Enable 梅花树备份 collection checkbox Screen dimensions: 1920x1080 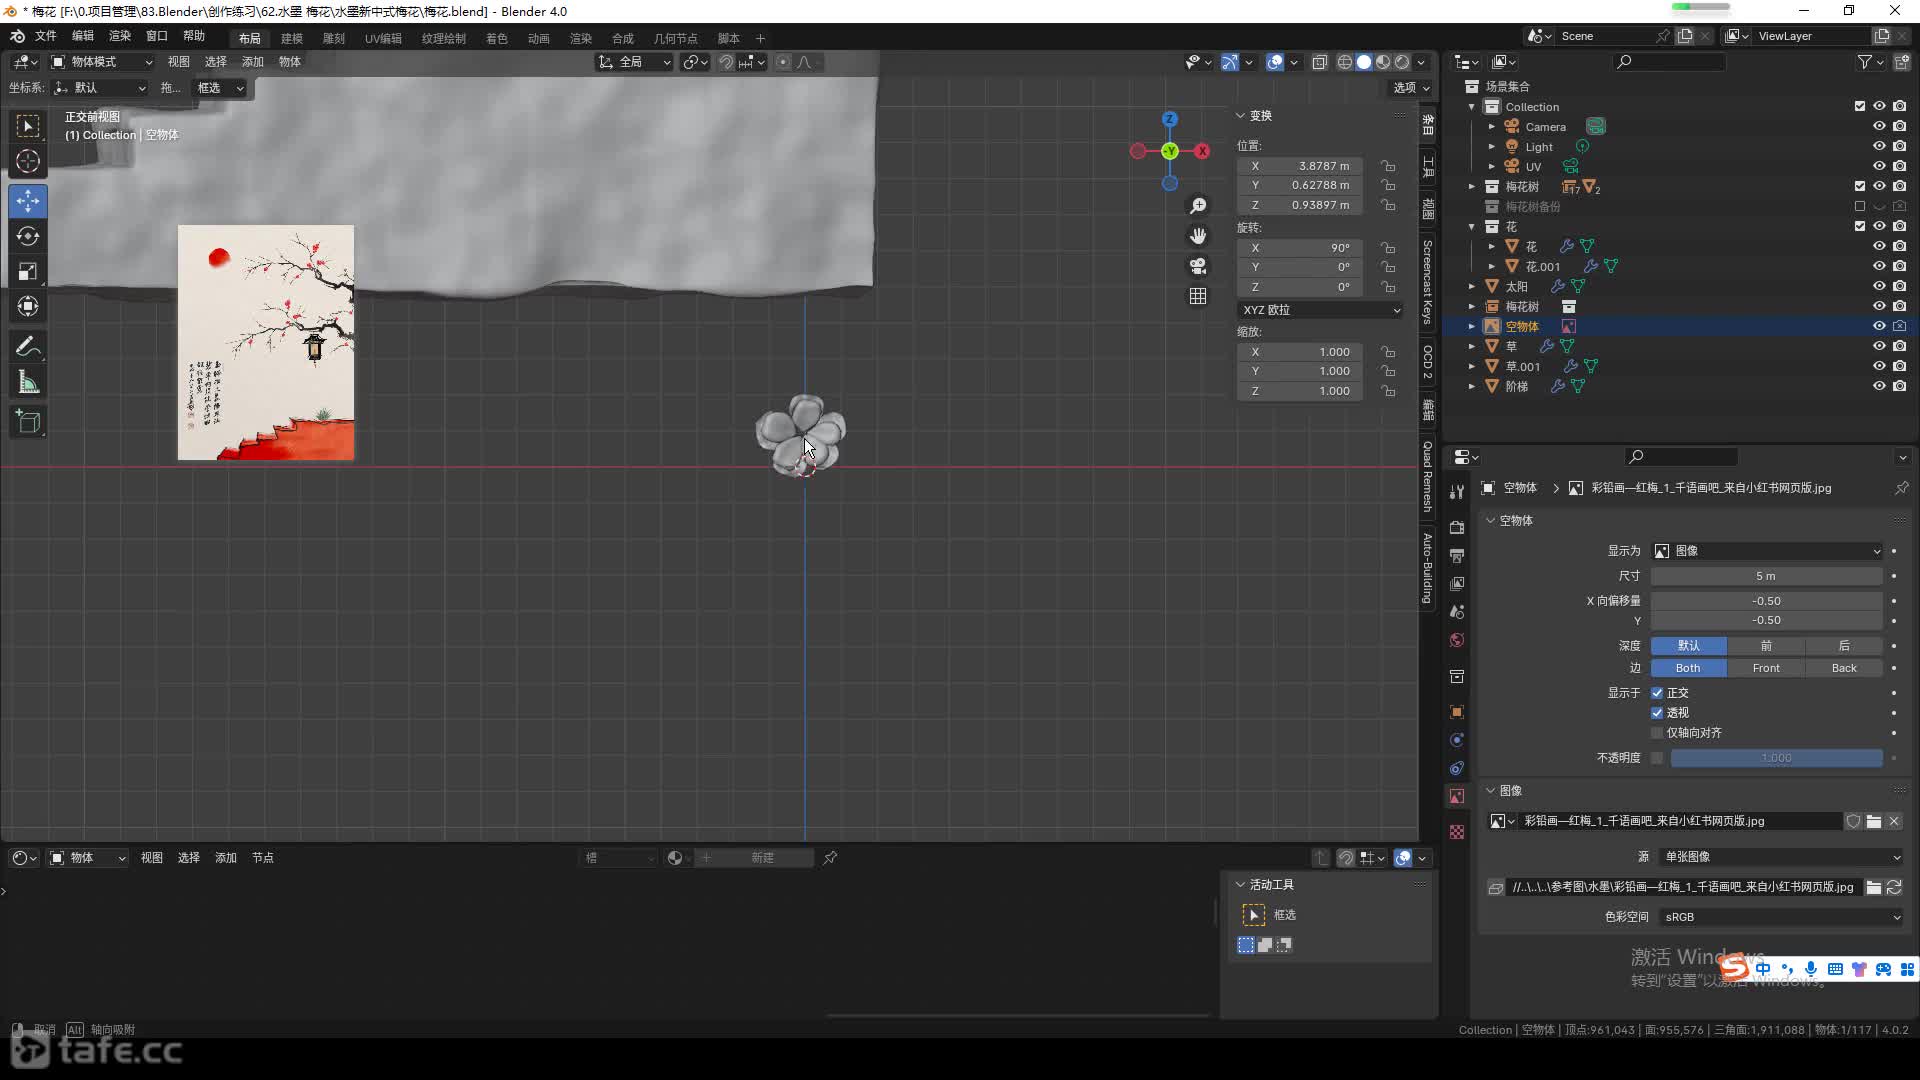point(1860,206)
